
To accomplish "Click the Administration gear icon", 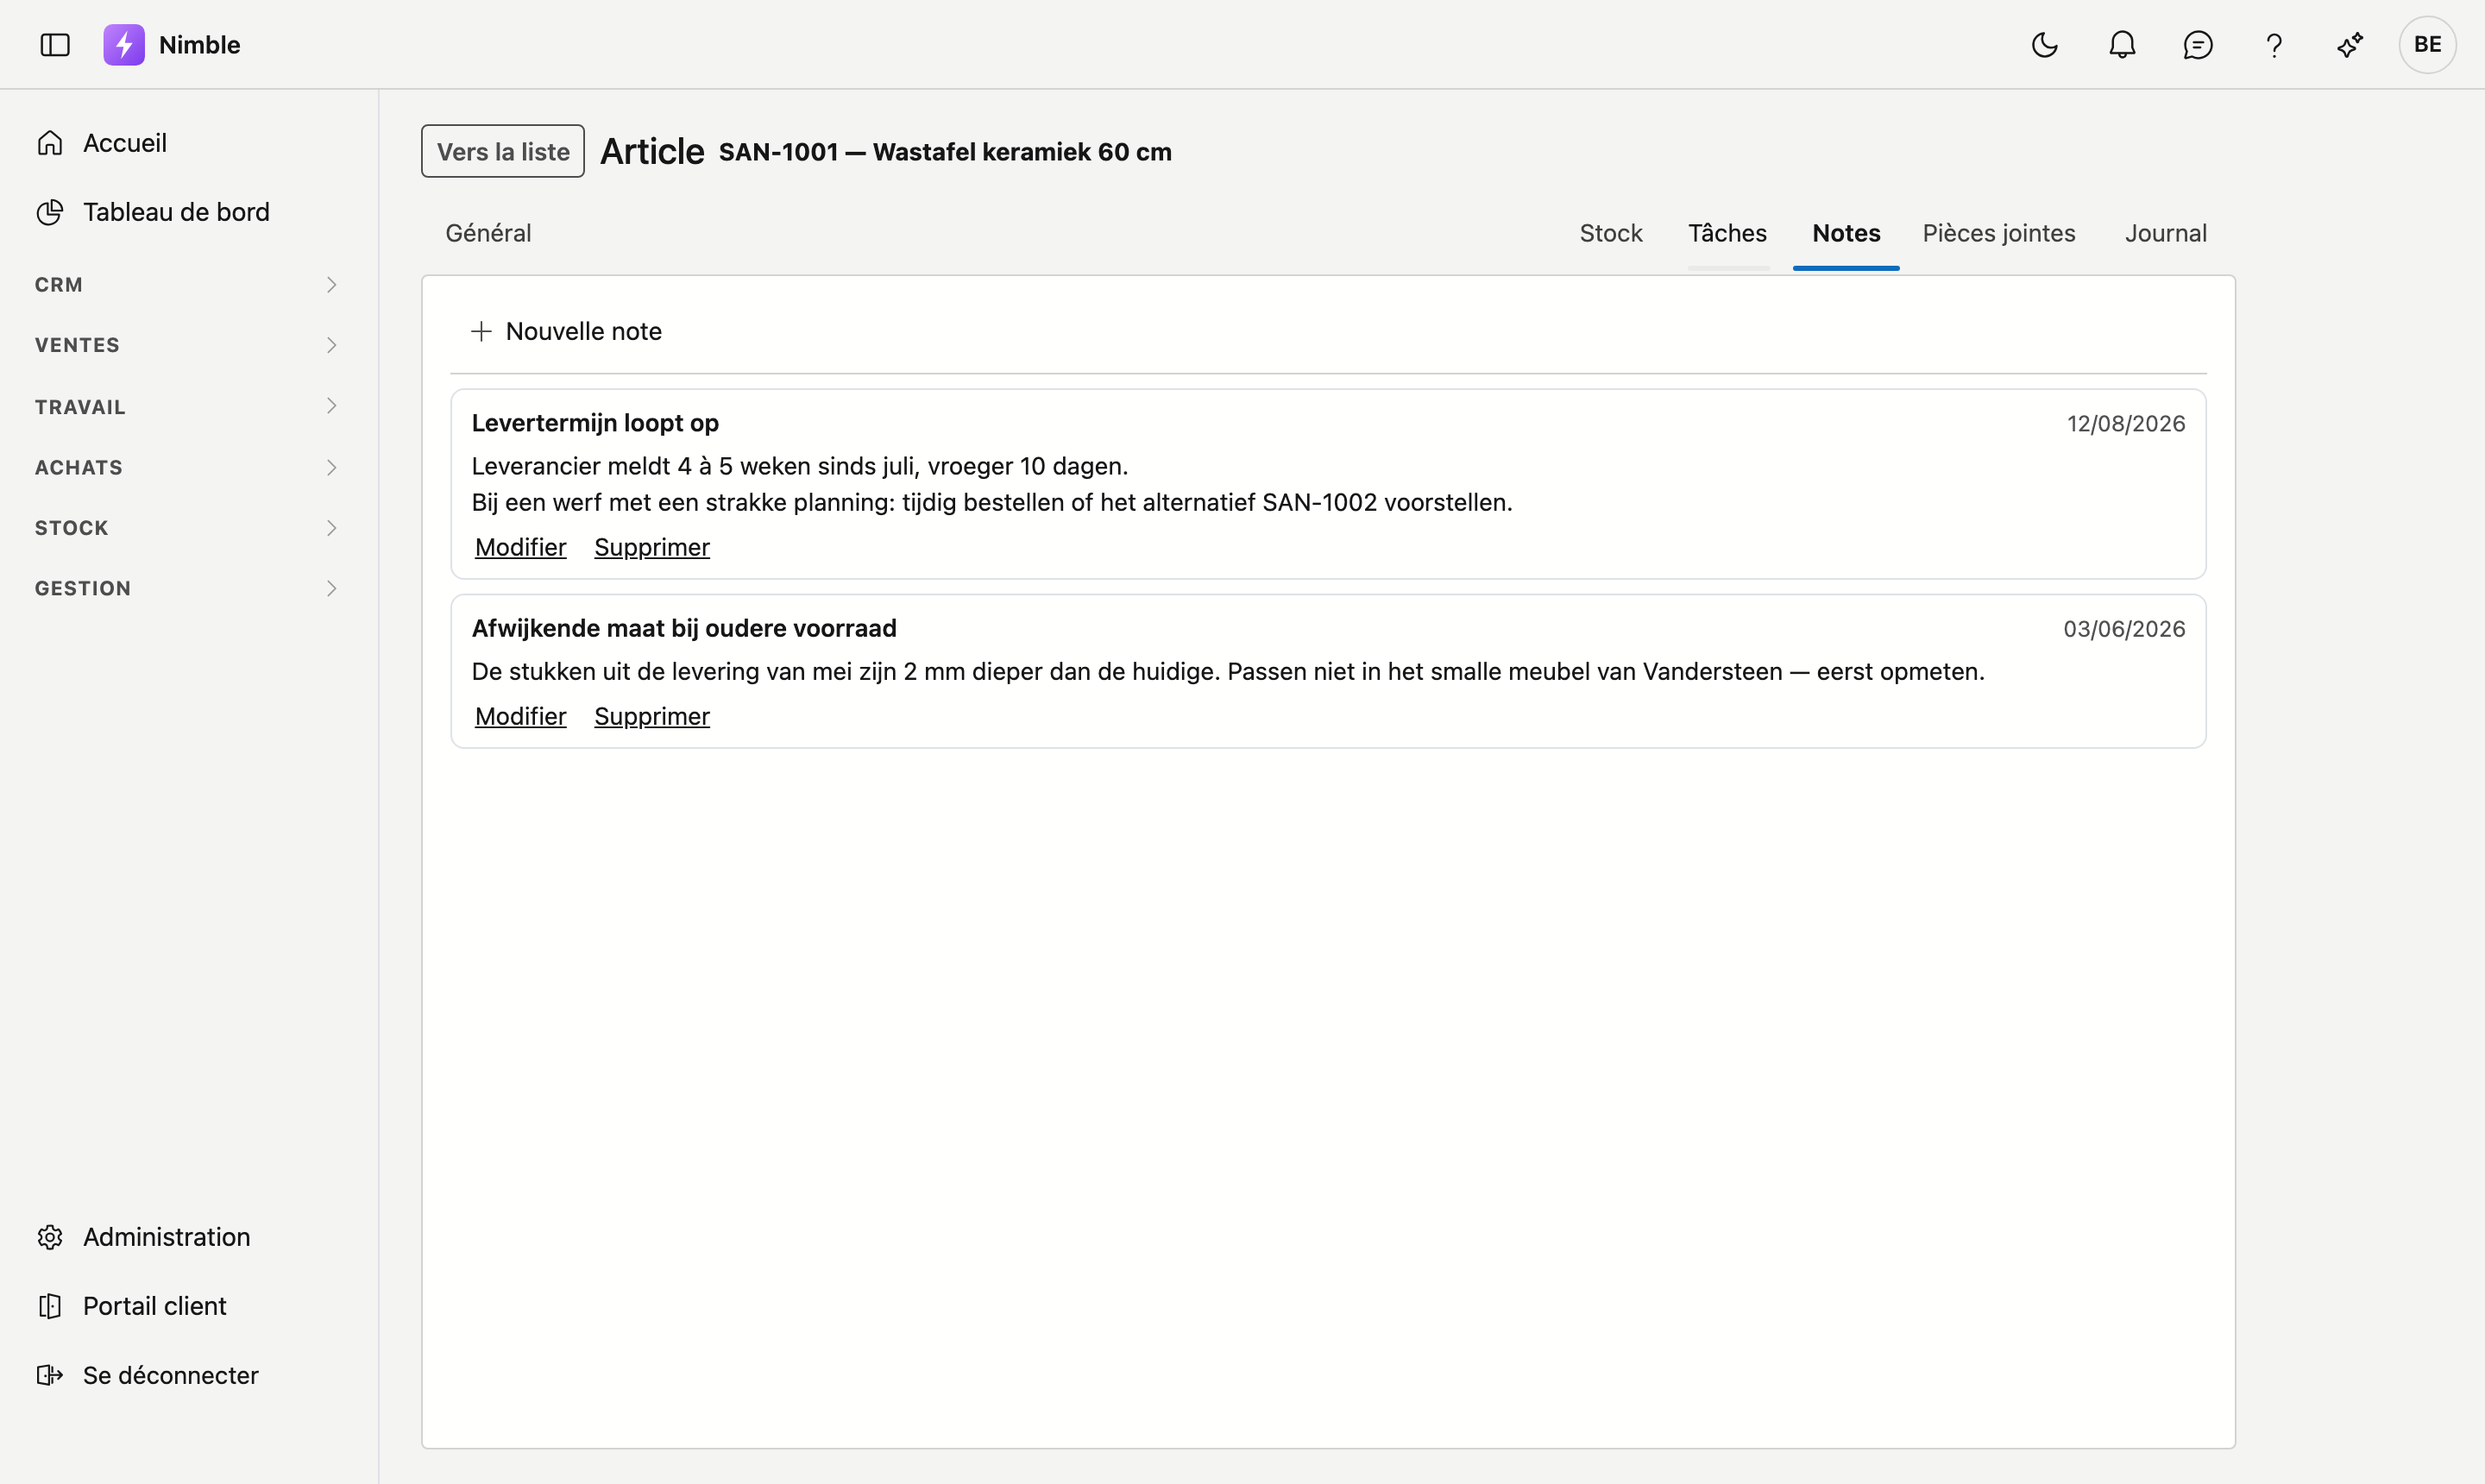I will coord(50,1237).
